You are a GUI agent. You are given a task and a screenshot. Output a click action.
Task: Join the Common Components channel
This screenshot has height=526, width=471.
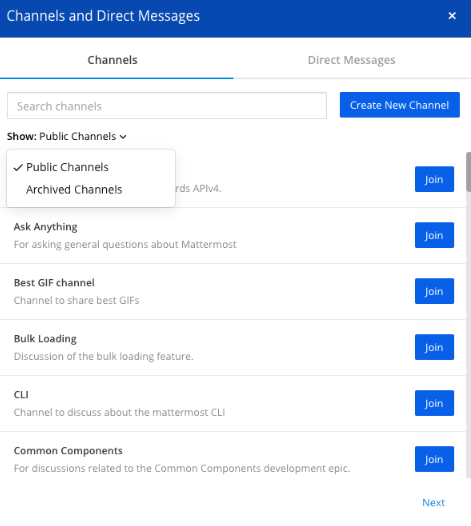point(434,459)
